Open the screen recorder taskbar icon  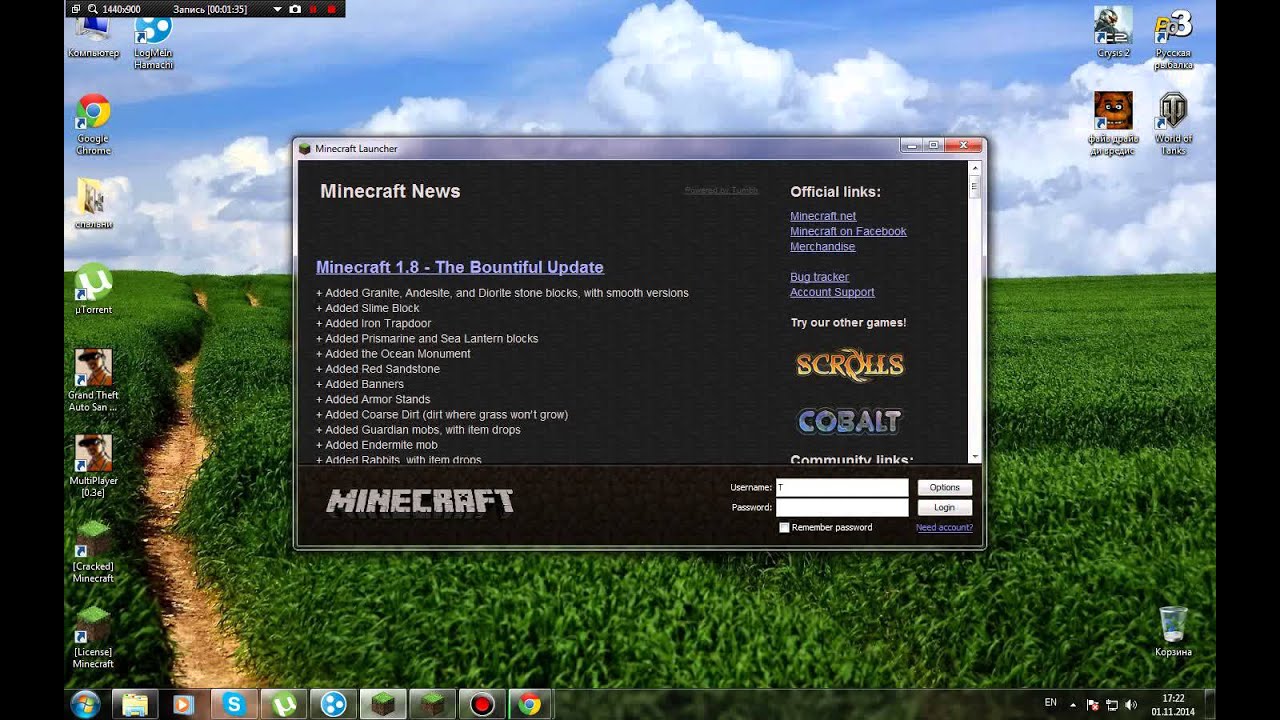482,704
